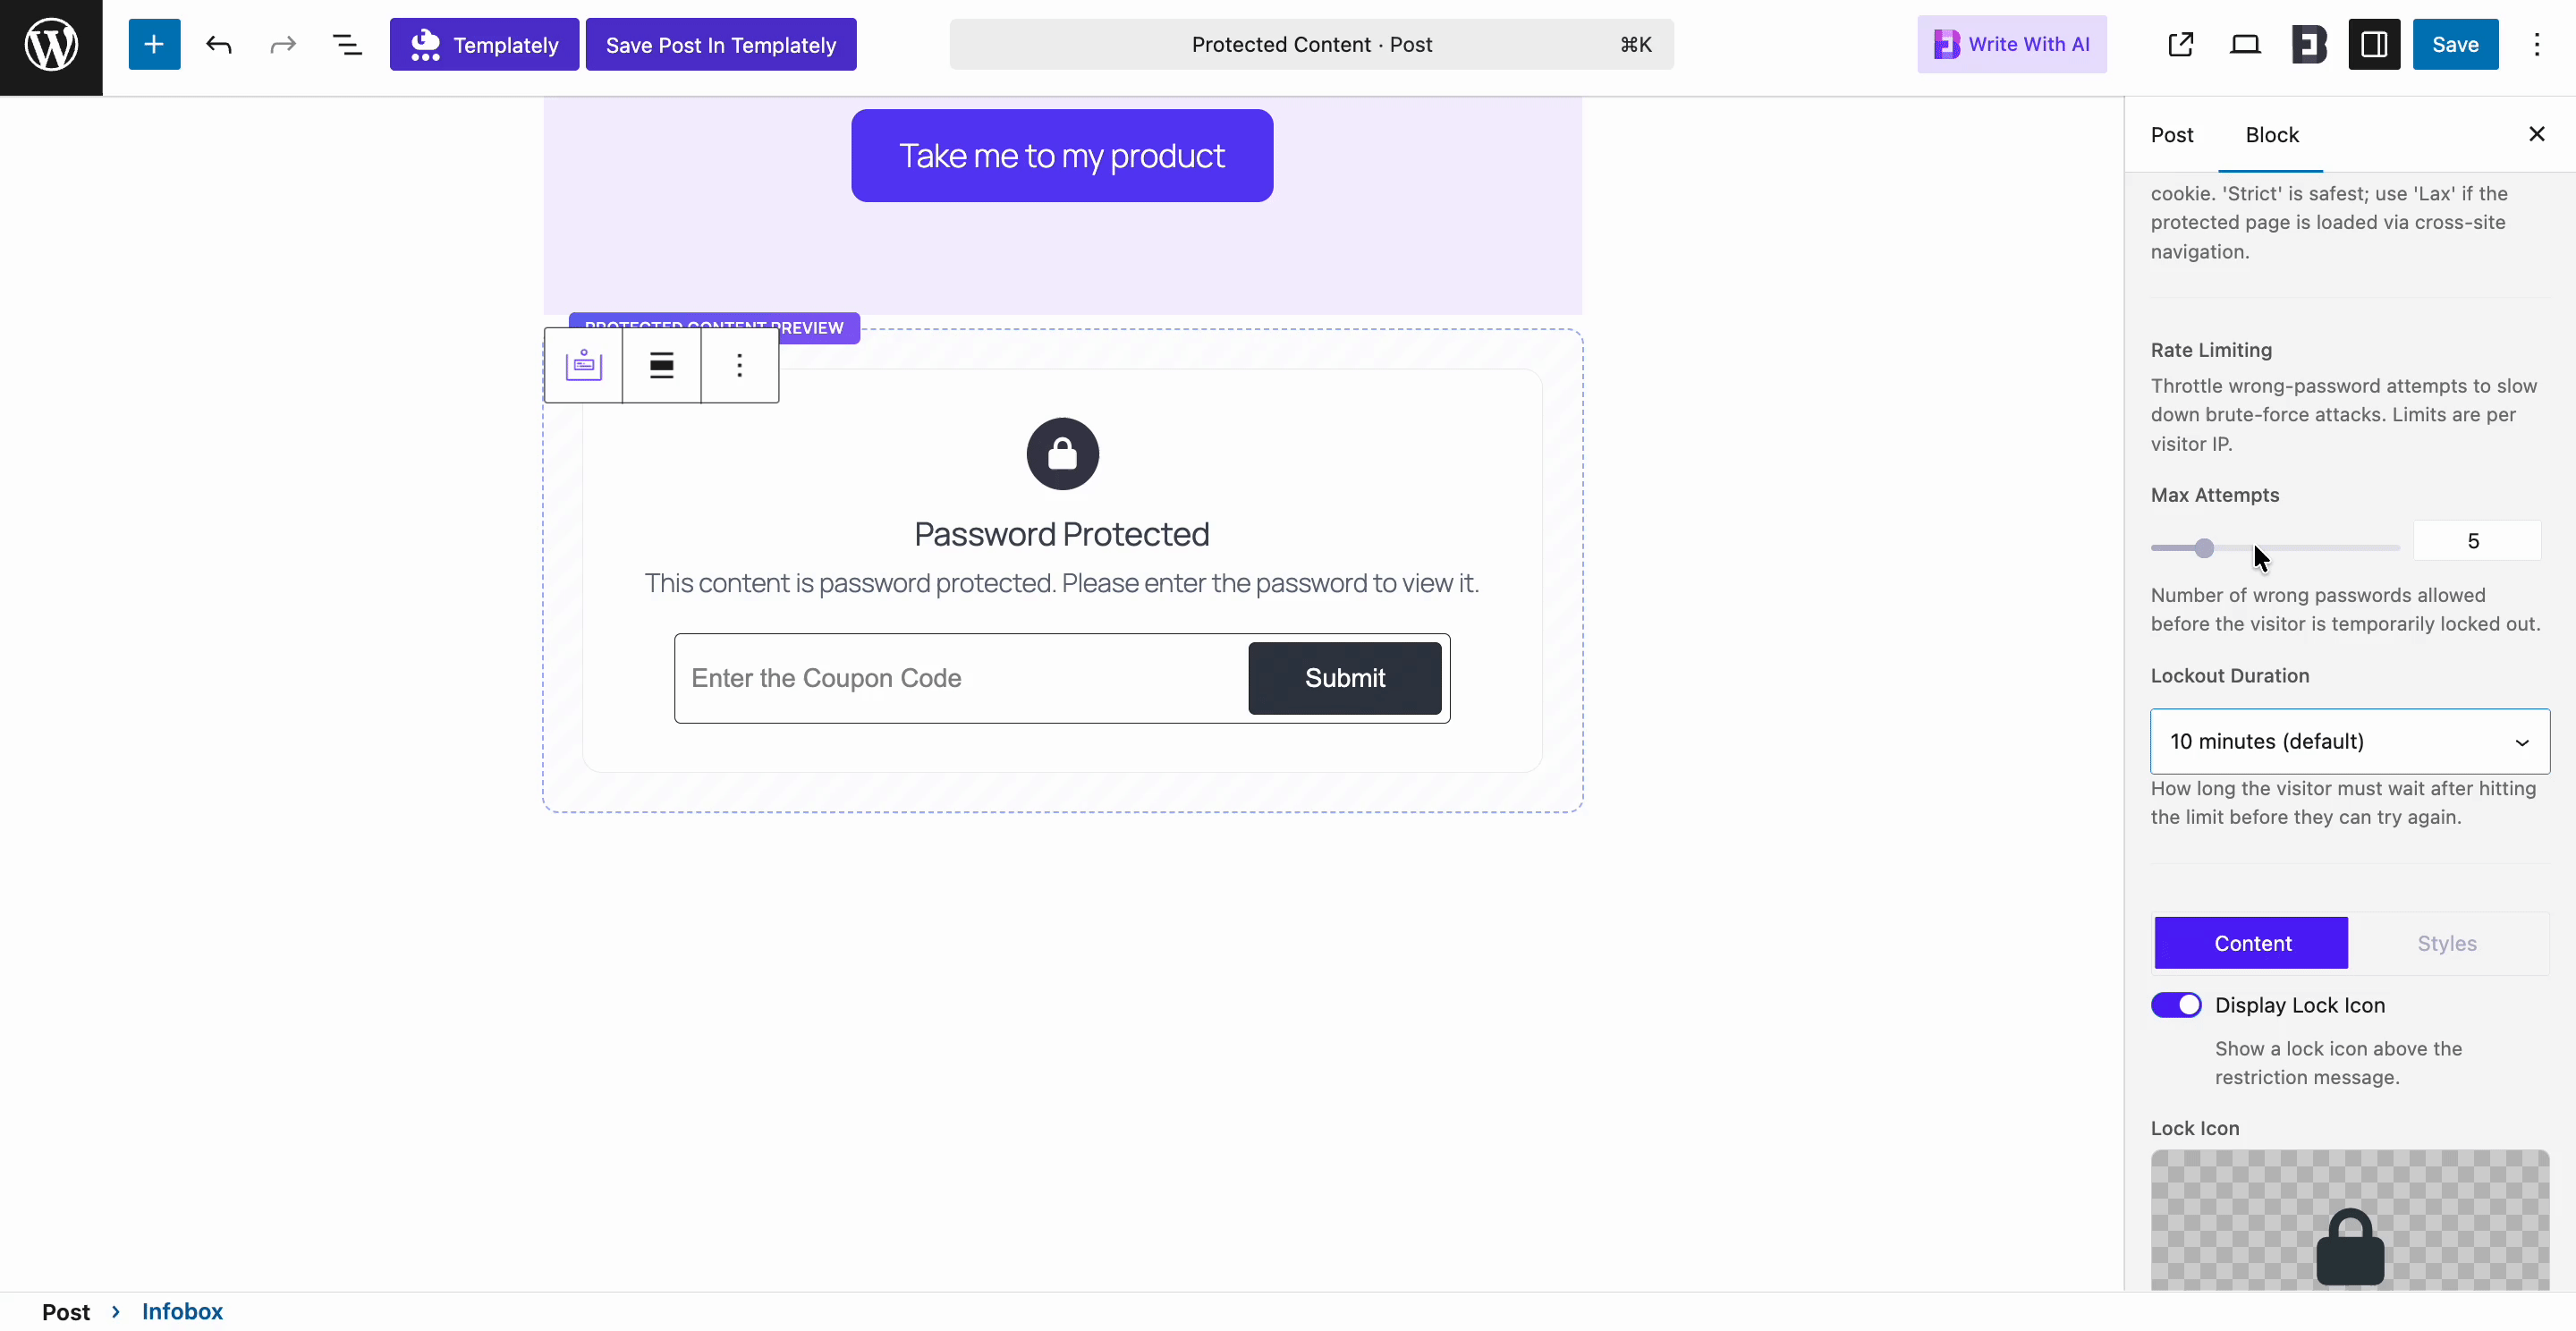Click the Take me to my product button

tap(1062, 156)
